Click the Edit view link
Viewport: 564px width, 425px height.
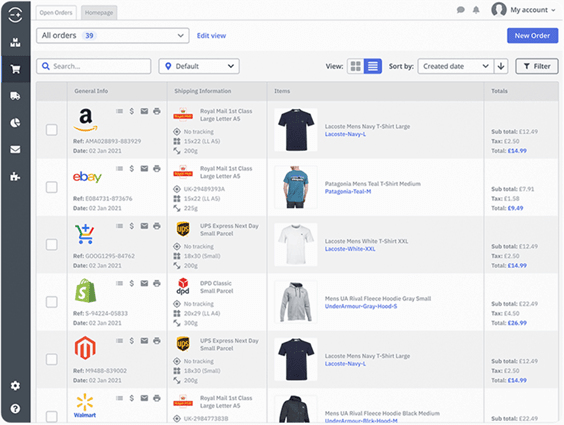(212, 36)
